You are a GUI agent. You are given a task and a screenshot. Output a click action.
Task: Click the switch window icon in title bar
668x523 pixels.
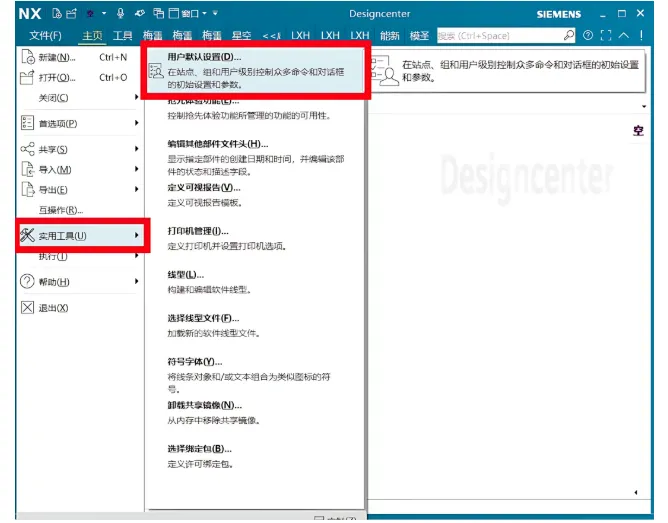pos(158,14)
